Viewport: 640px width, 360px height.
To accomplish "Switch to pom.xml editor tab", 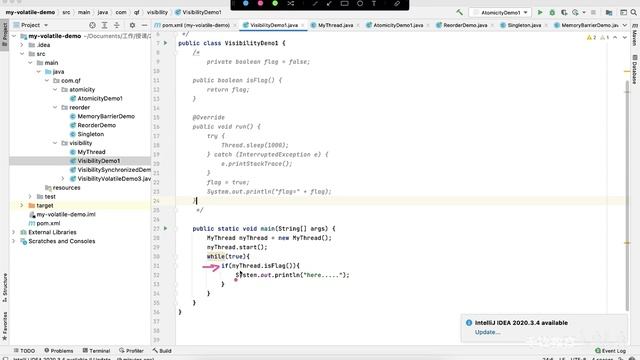I will pos(195,25).
